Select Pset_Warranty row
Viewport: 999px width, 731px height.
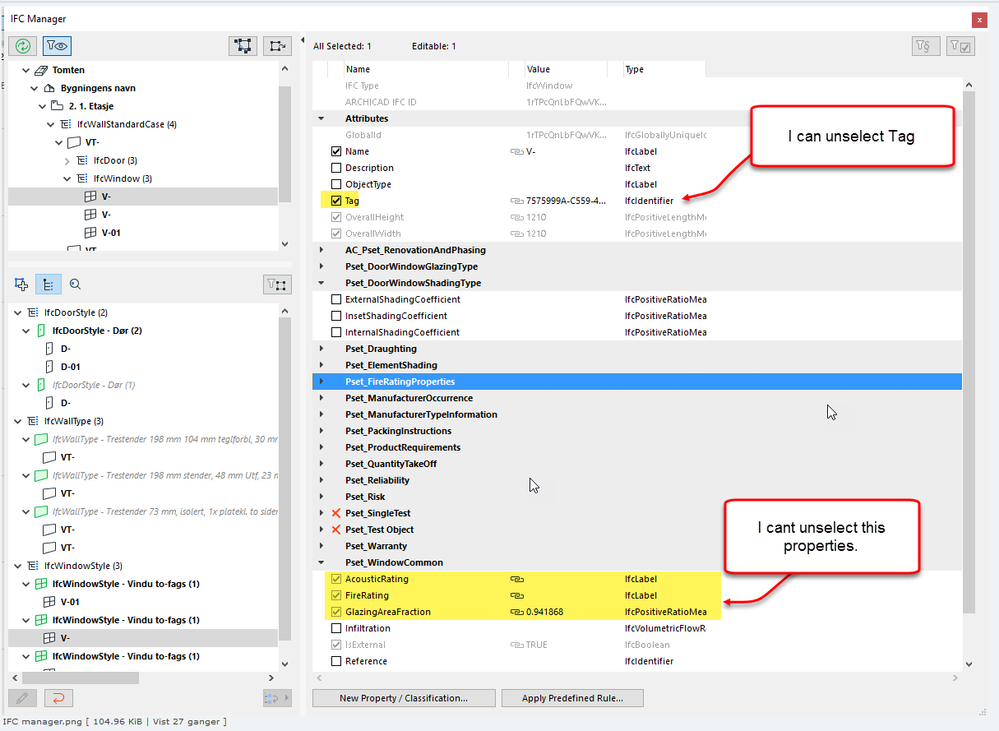point(636,546)
